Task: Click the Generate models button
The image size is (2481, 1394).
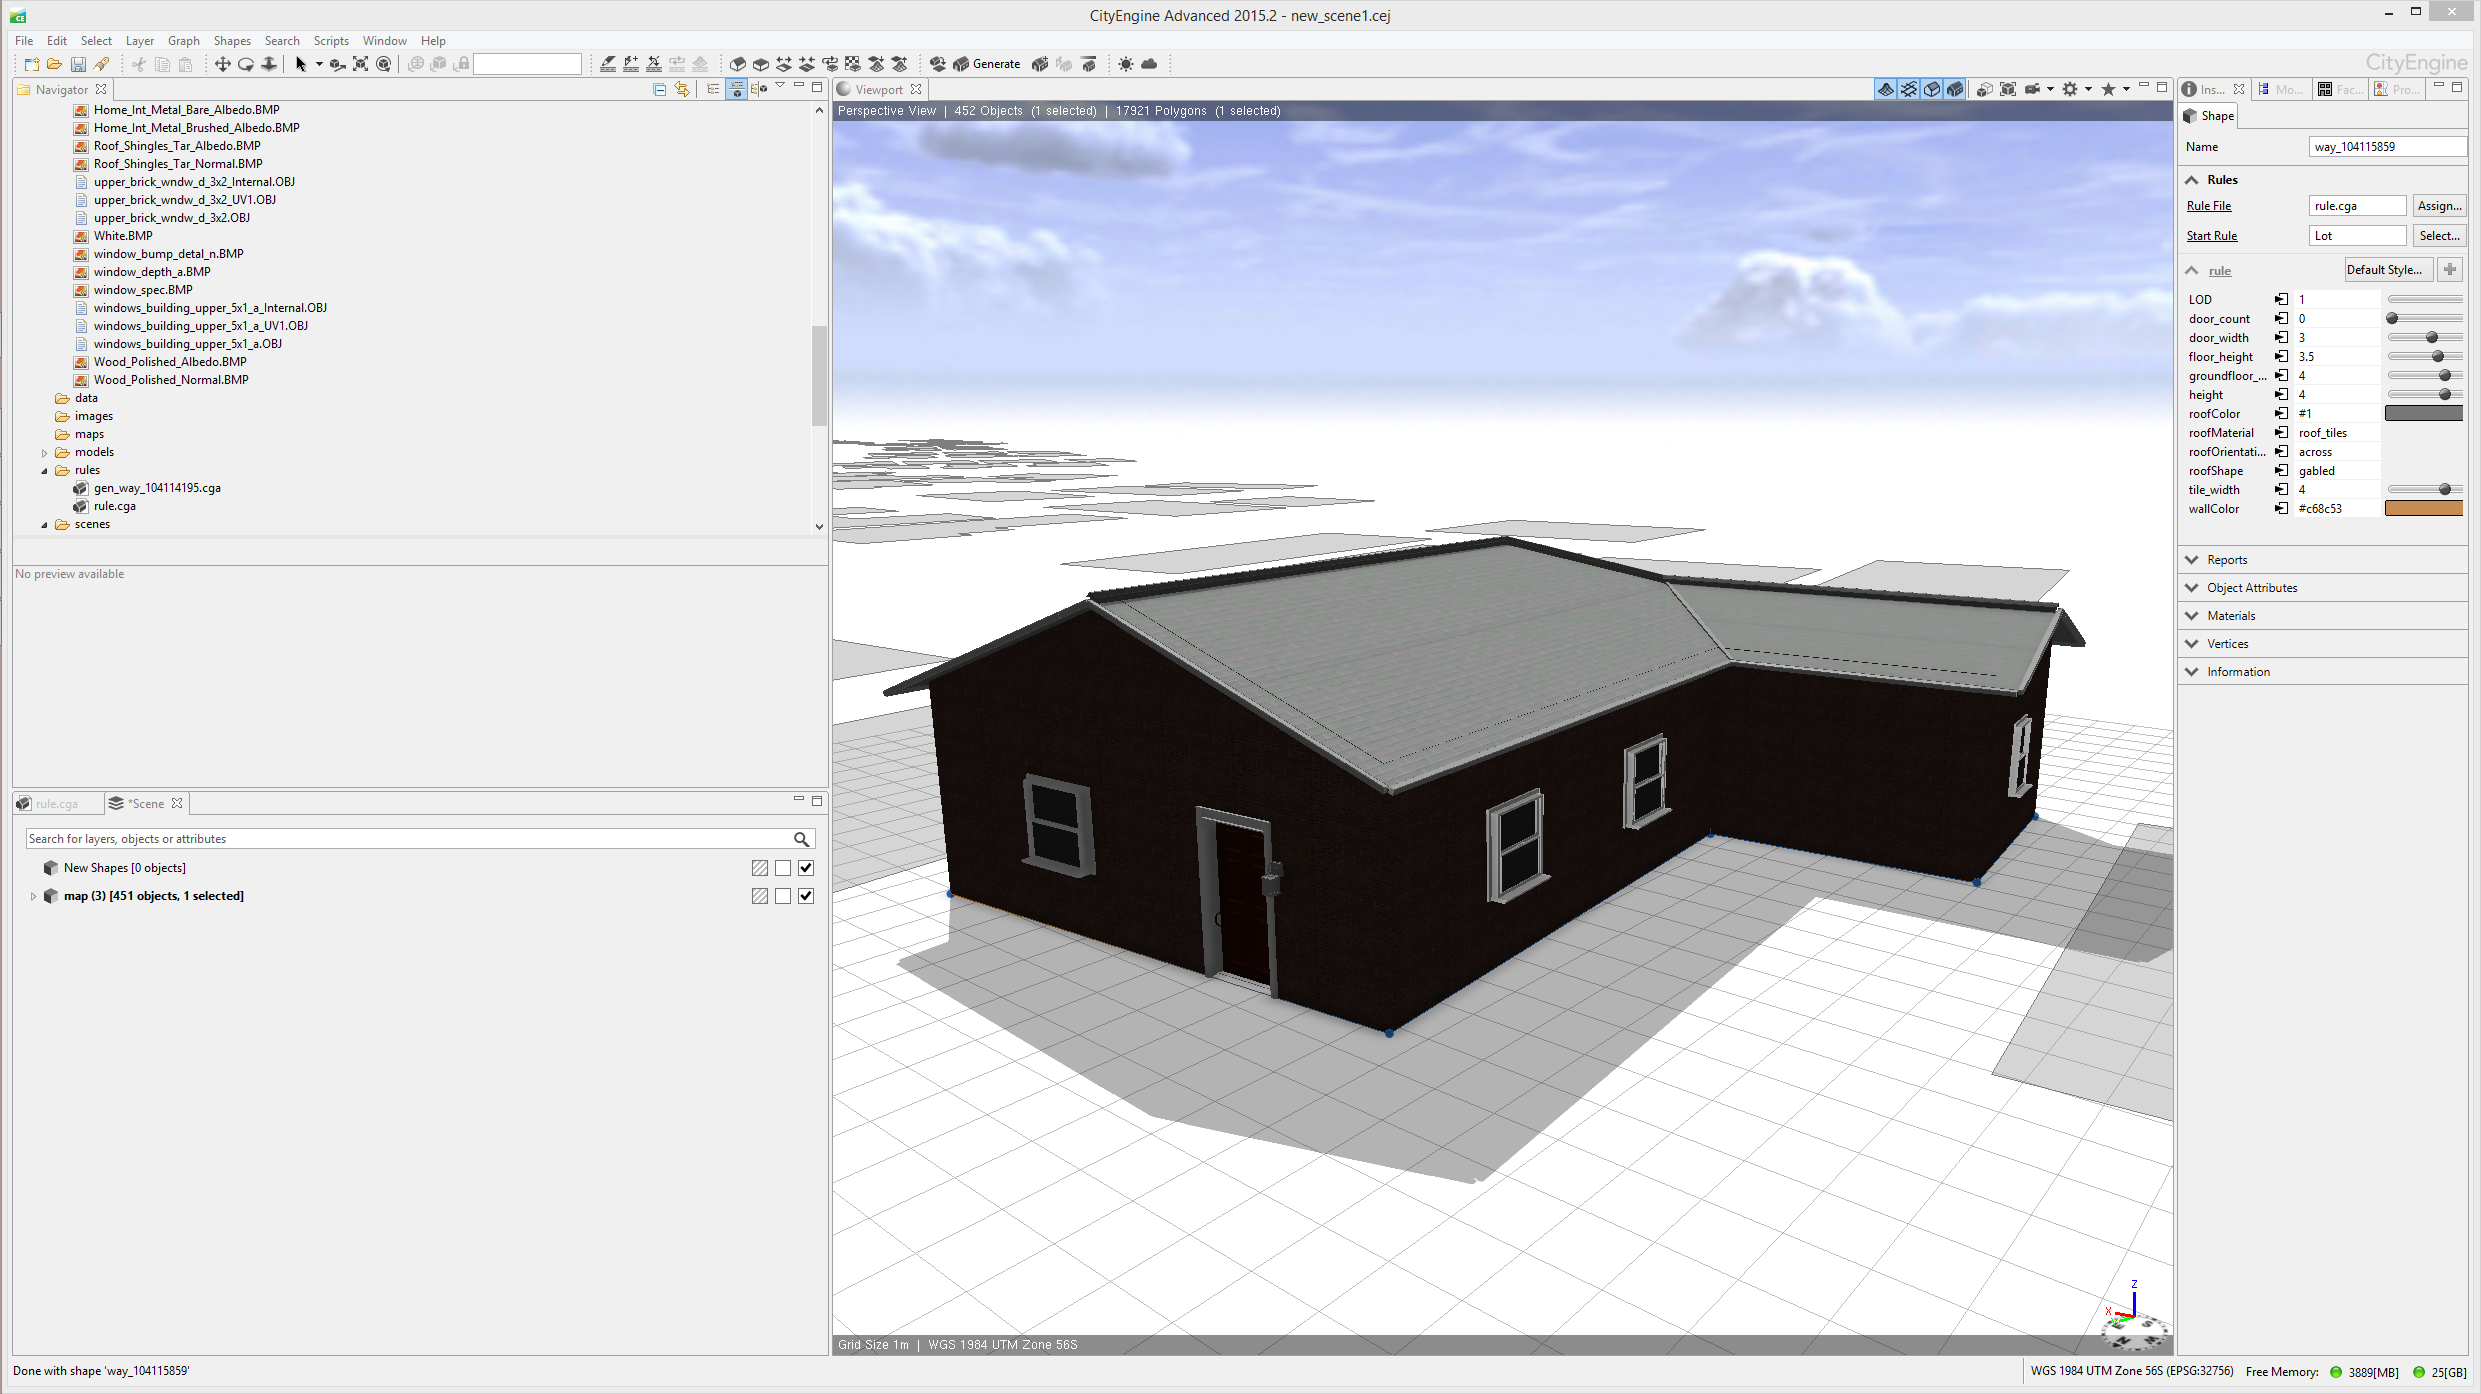Action: pyautogui.click(x=987, y=64)
